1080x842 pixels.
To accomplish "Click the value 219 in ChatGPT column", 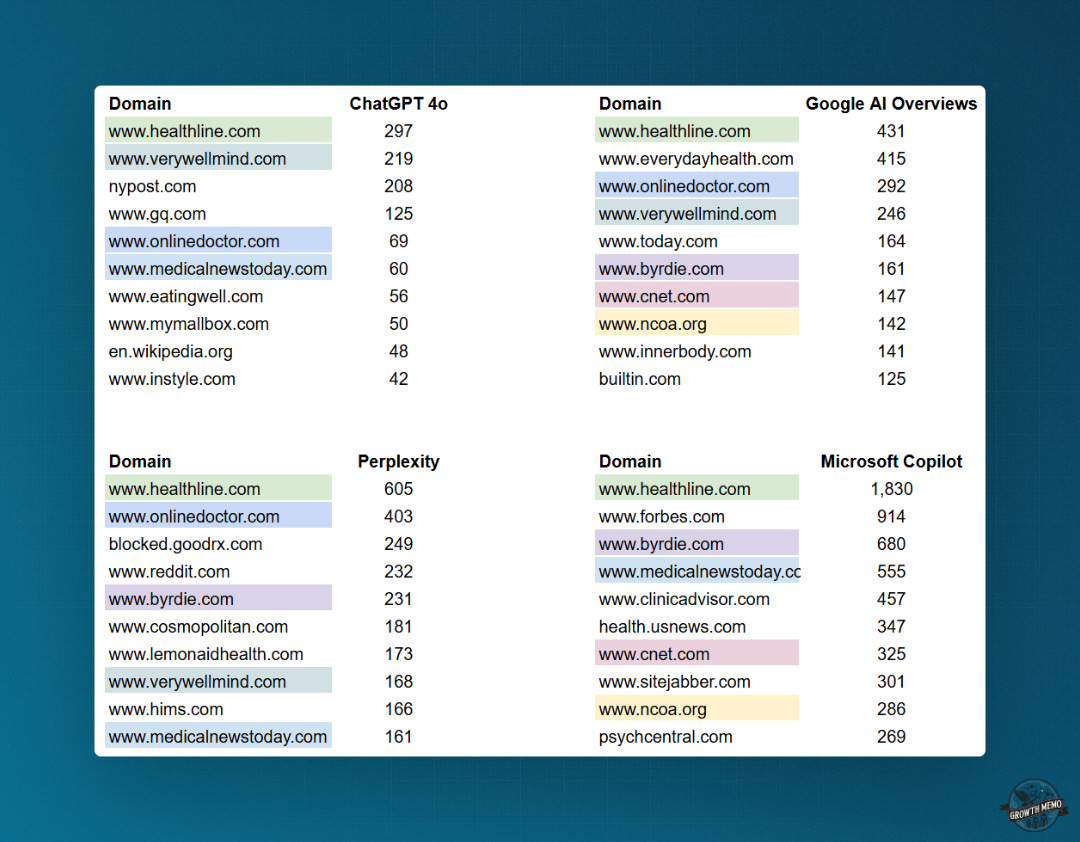I will click(398, 158).
